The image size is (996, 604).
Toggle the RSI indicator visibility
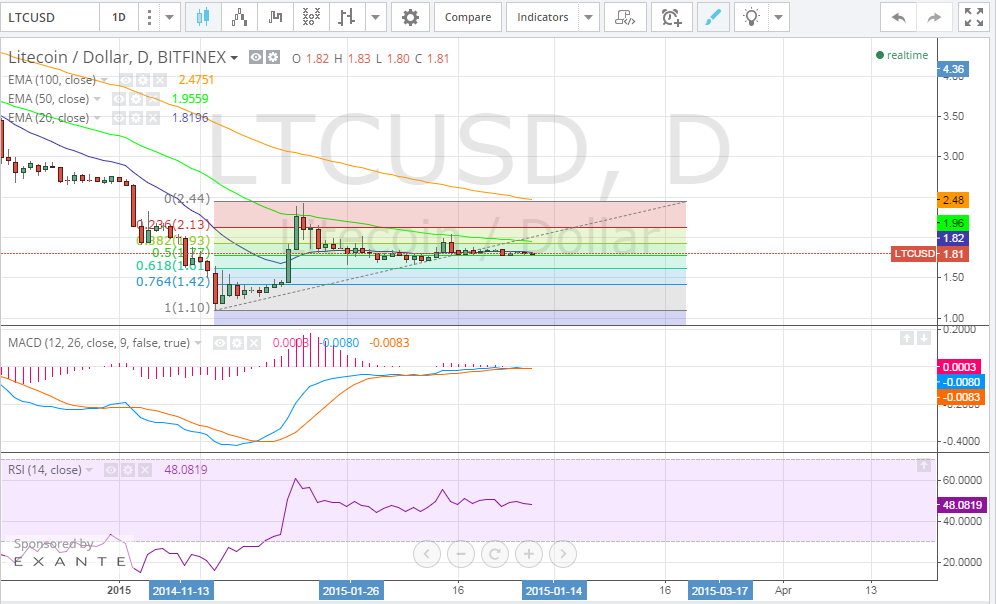tap(110, 469)
